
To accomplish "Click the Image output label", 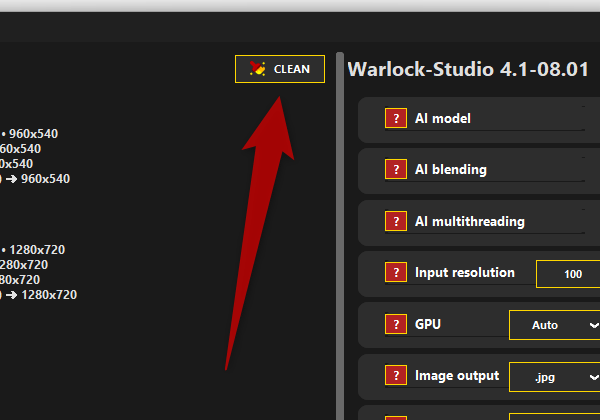I will click(457, 376).
